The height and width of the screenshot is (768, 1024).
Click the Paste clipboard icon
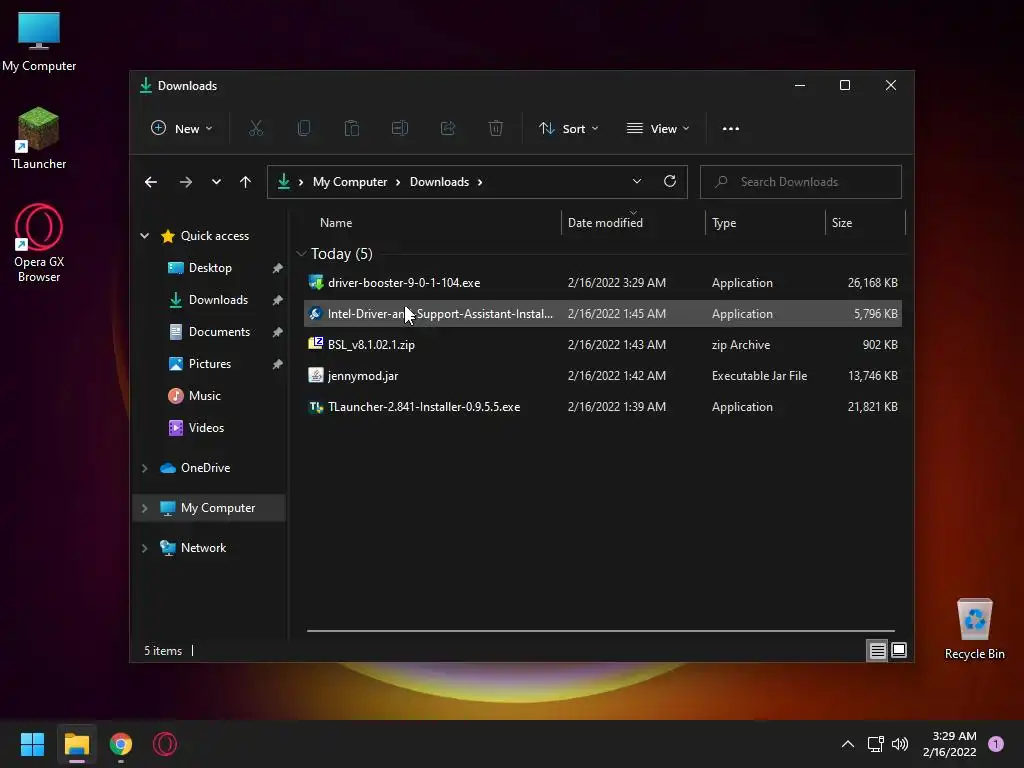tap(351, 129)
